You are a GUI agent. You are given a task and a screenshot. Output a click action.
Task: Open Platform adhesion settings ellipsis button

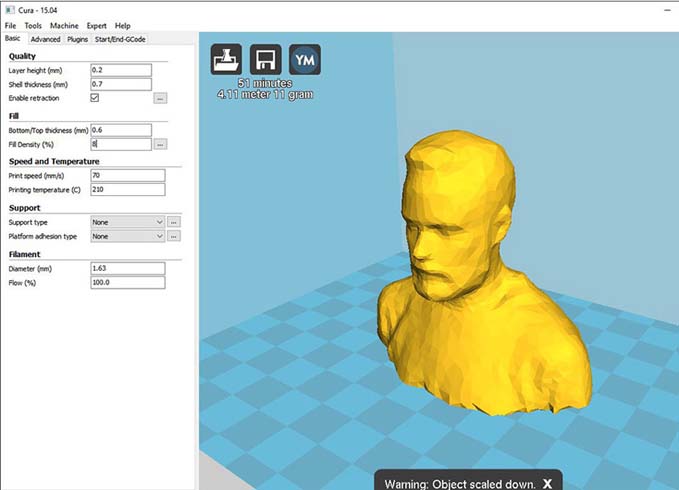[174, 236]
